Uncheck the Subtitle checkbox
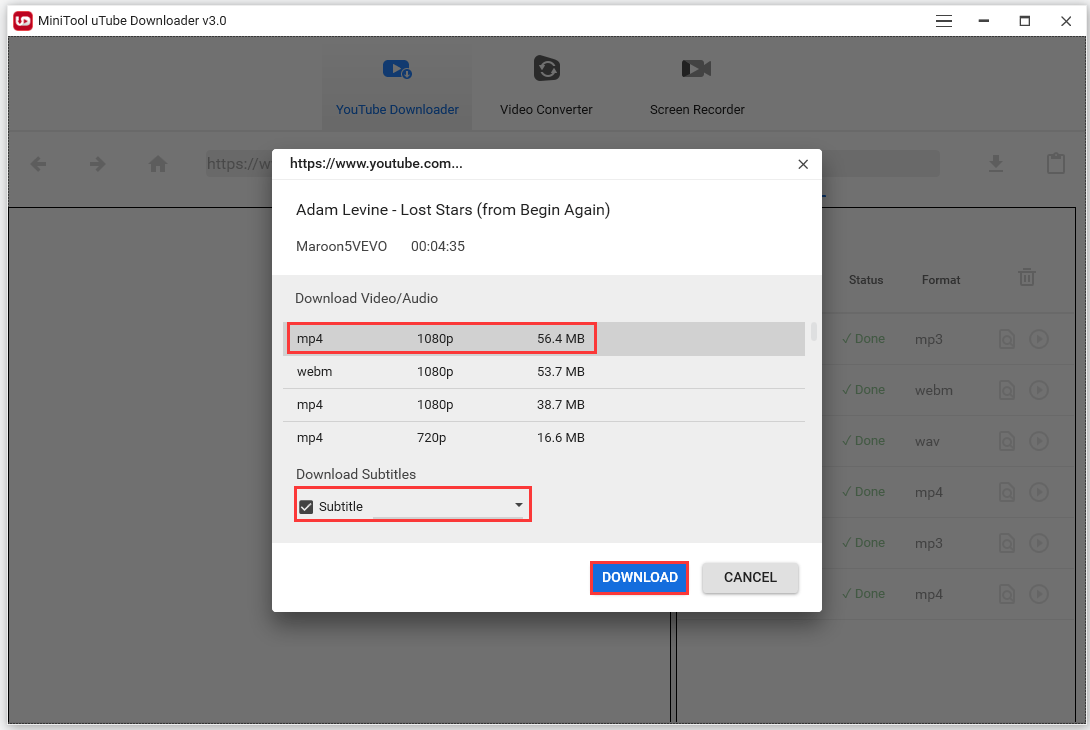This screenshot has width=1090, height=730. tap(307, 507)
